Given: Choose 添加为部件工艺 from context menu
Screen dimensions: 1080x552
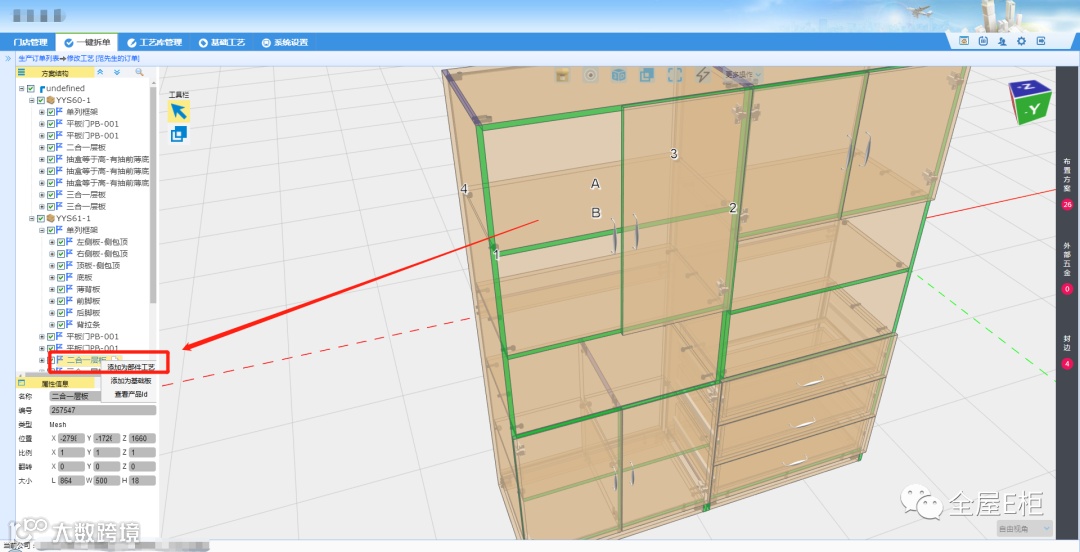Looking at the screenshot, I should click(x=130, y=367).
